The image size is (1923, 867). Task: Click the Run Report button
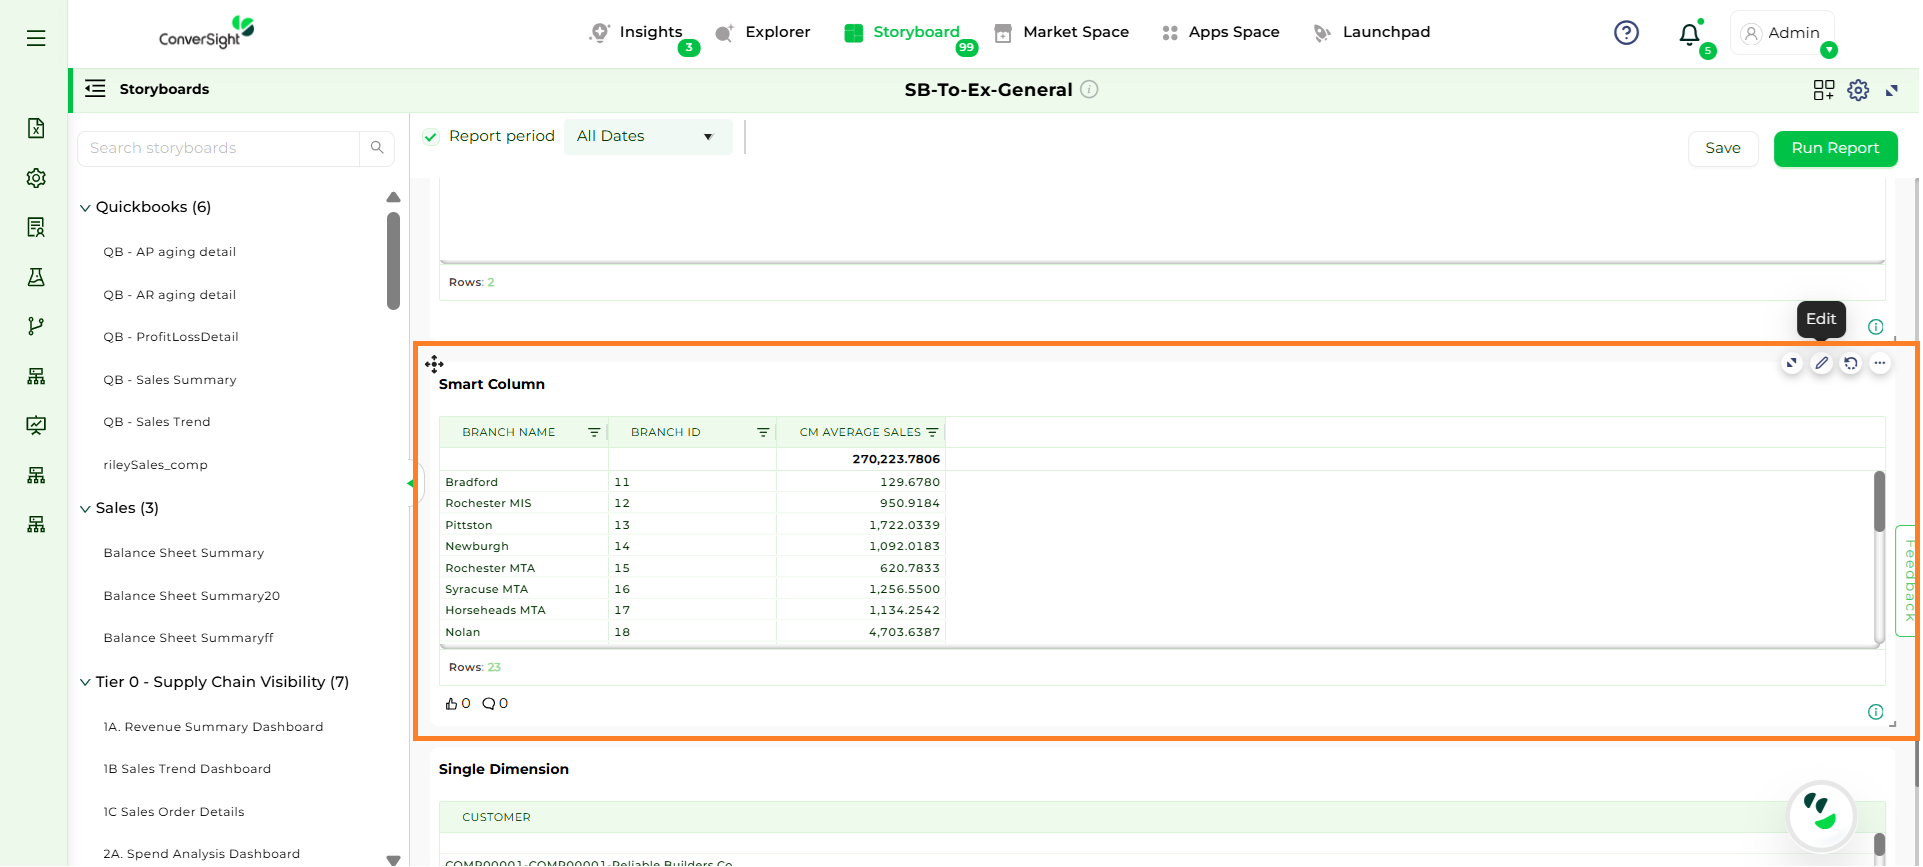pyautogui.click(x=1834, y=148)
